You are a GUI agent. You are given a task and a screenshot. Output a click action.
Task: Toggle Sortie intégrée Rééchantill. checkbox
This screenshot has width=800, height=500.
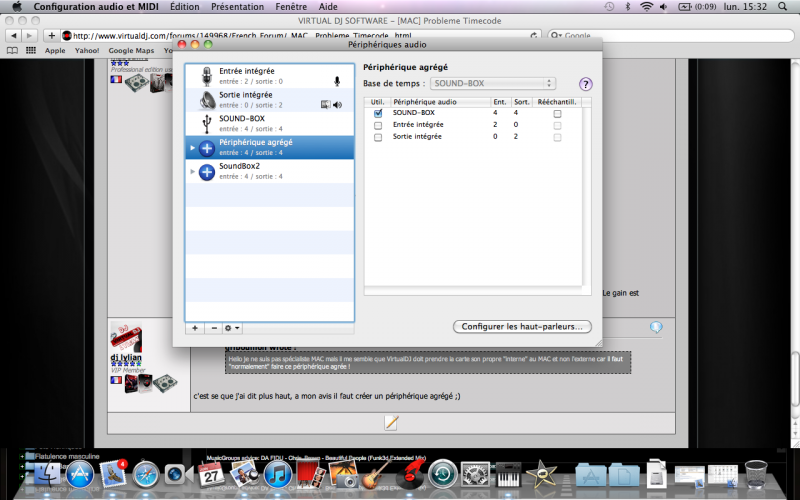(557, 137)
